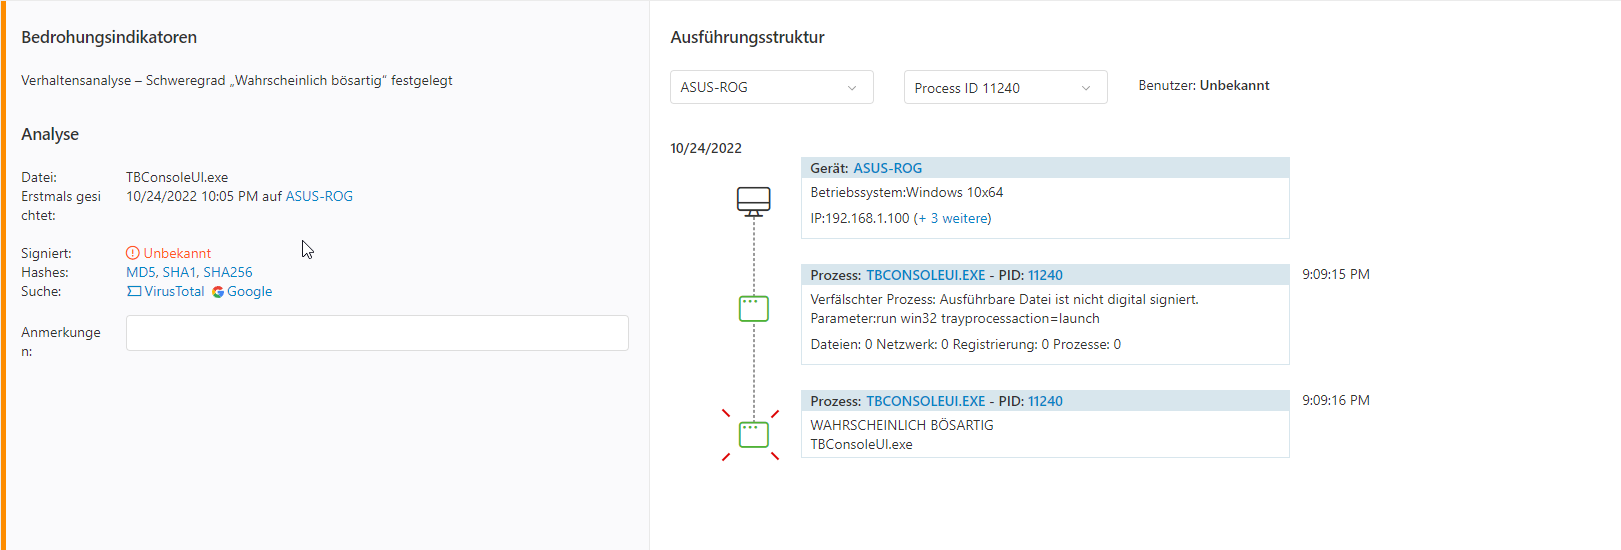The width and height of the screenshot is (1621, 550).
Task: Click the computer device icon in timeline
Action: pyautogui.click(x=754, y=201)
